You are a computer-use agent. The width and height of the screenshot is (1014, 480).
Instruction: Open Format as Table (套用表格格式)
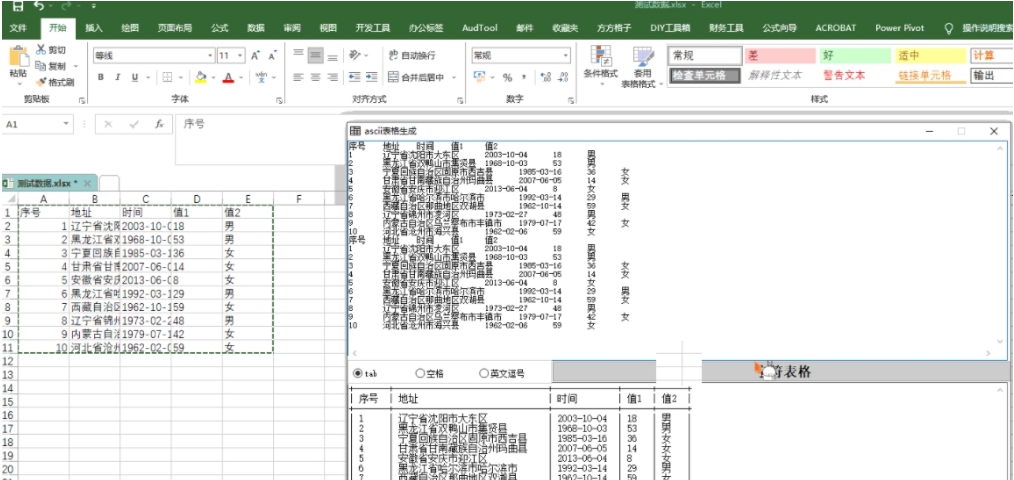pos(643,67)
